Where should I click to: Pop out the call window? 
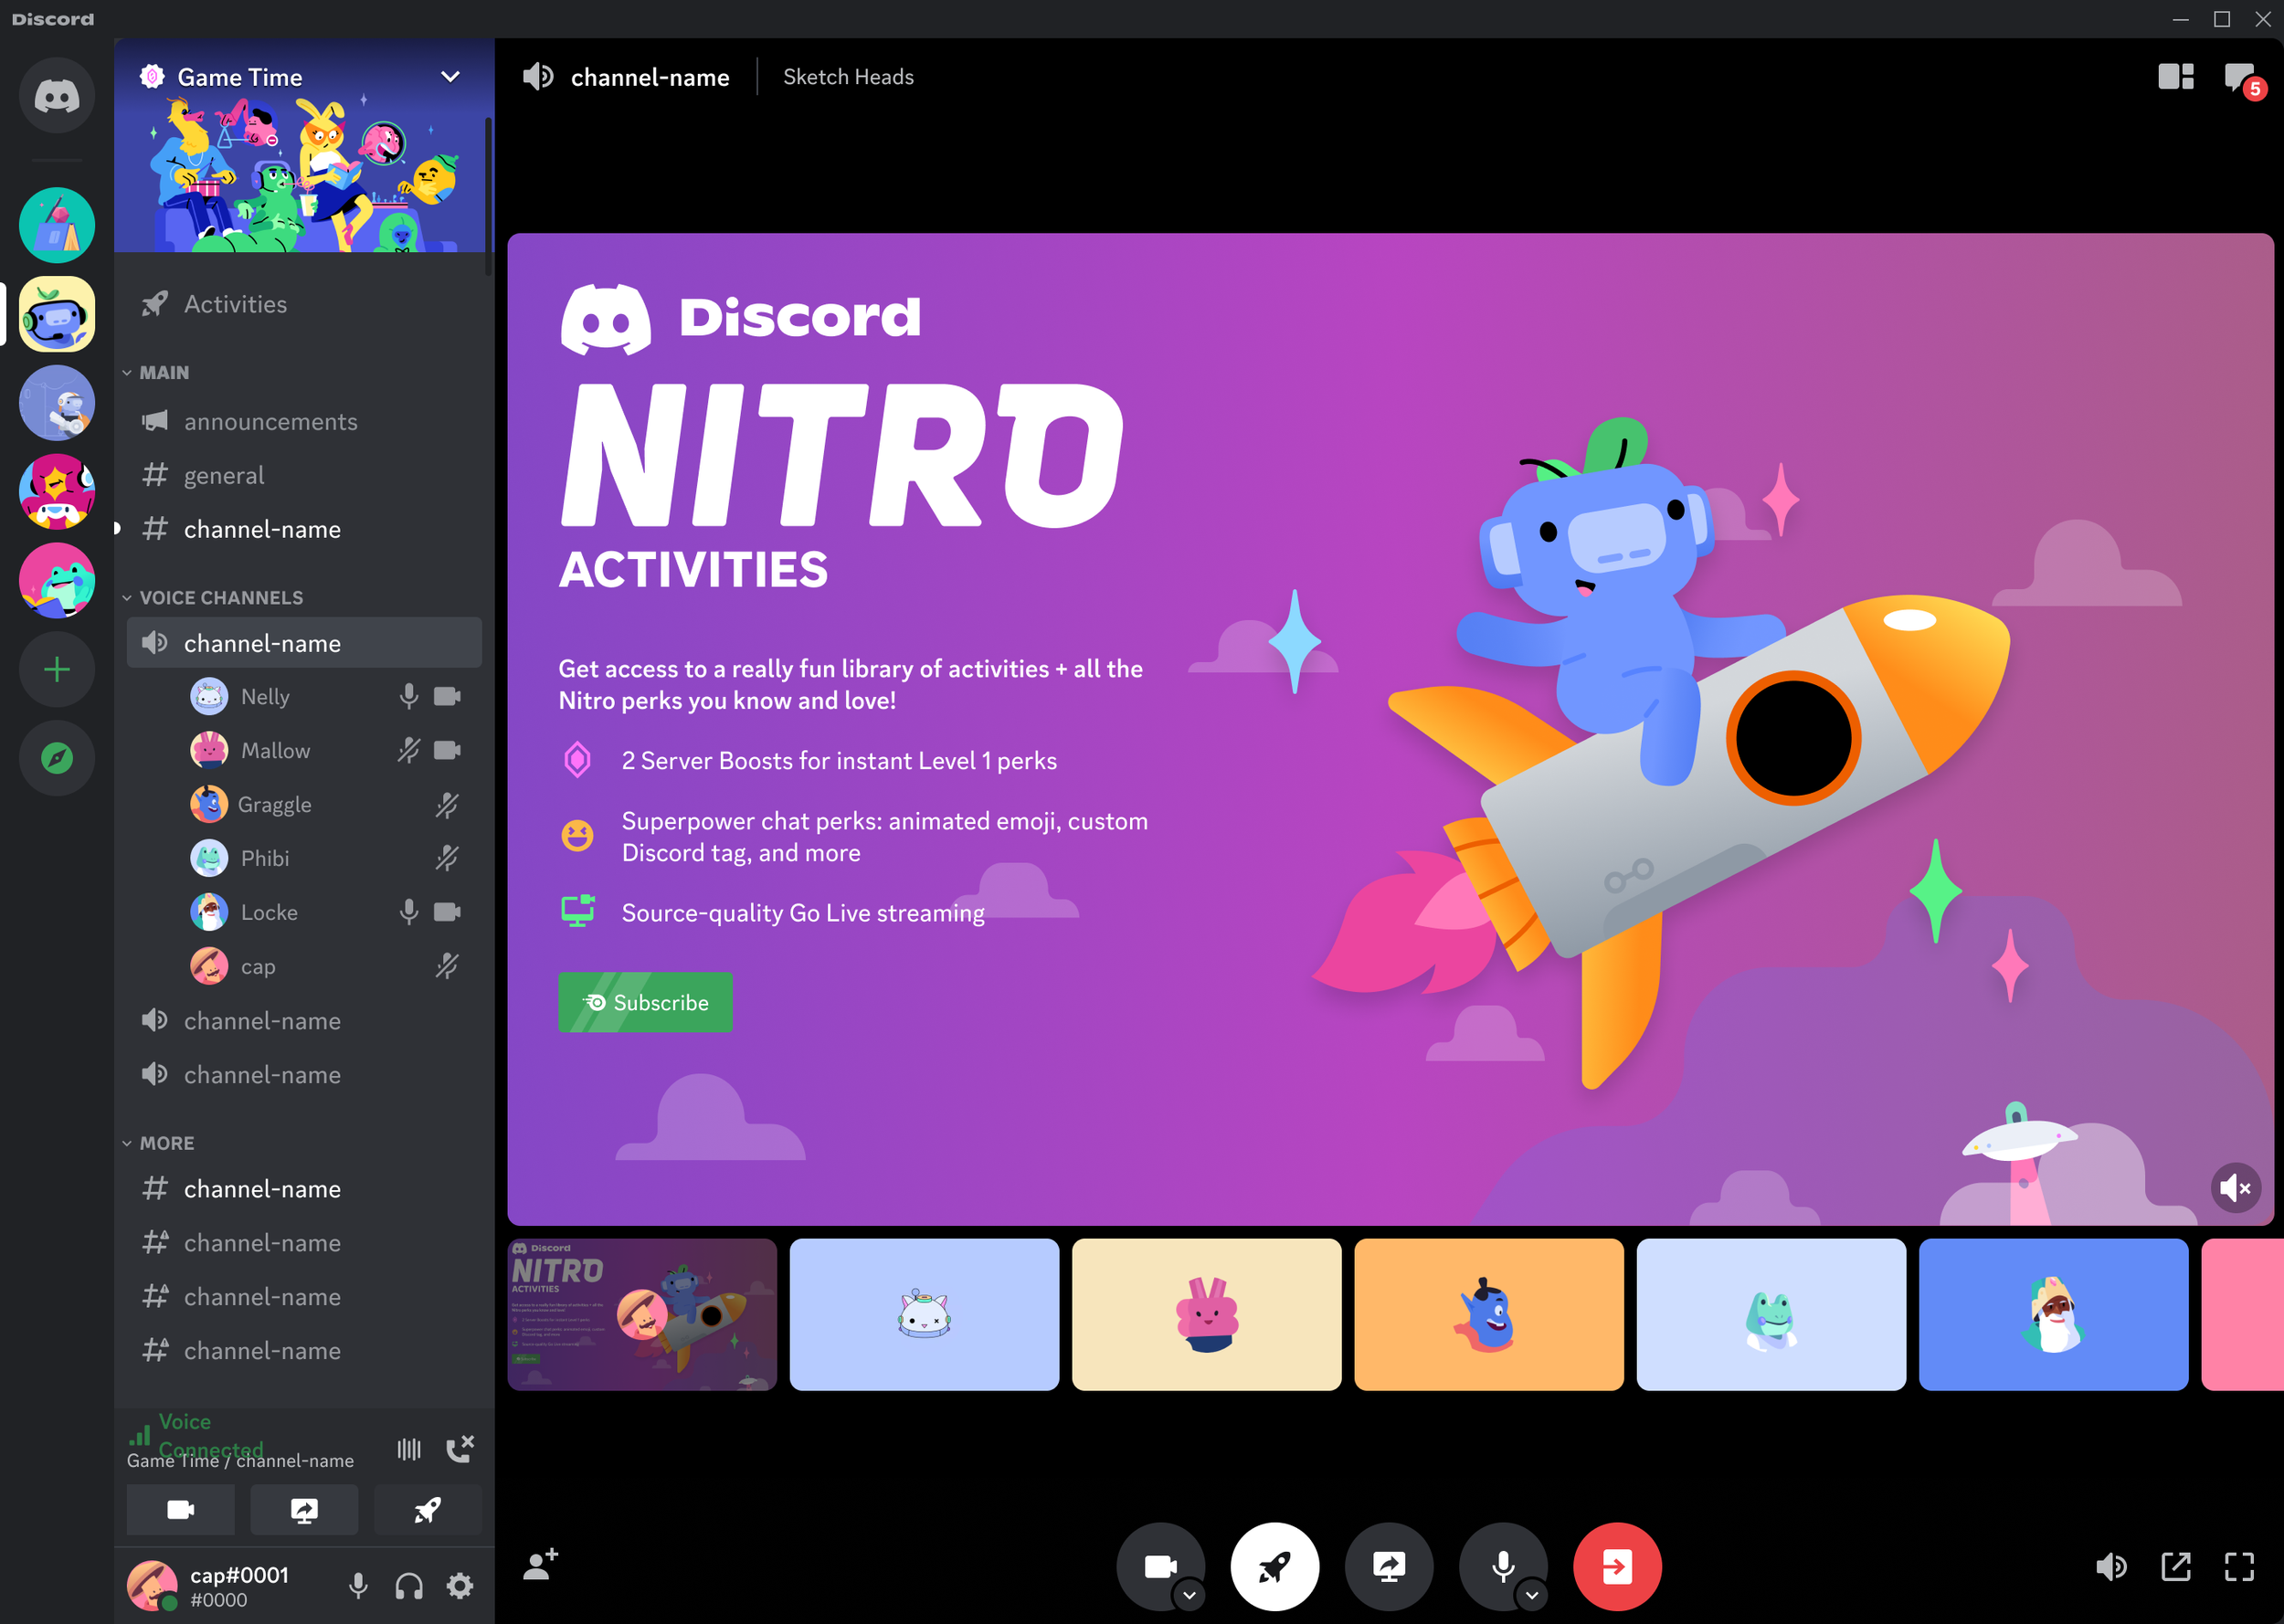coord(2176,1567)
